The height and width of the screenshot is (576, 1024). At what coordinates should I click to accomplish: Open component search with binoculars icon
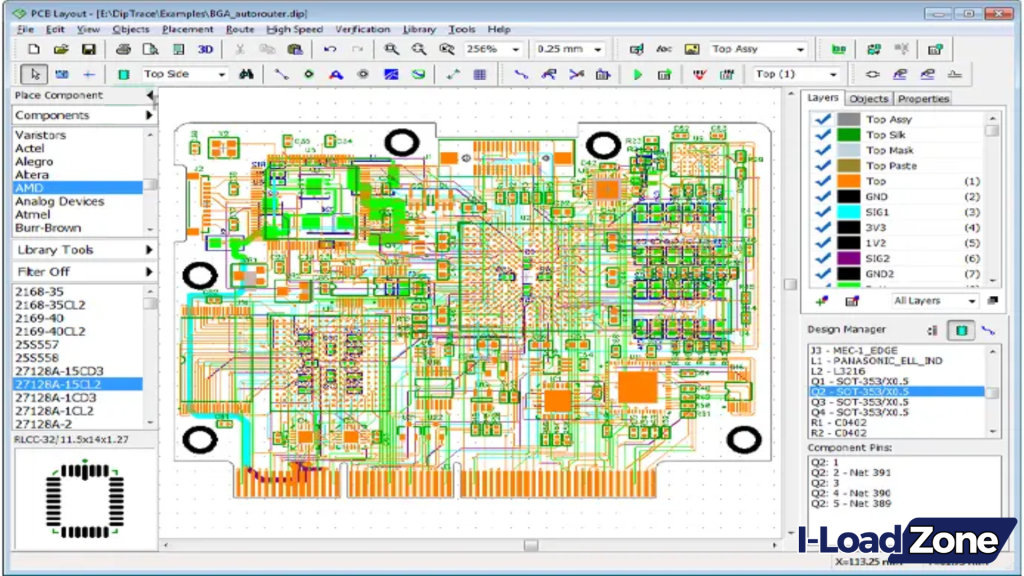tap(247, 73)
